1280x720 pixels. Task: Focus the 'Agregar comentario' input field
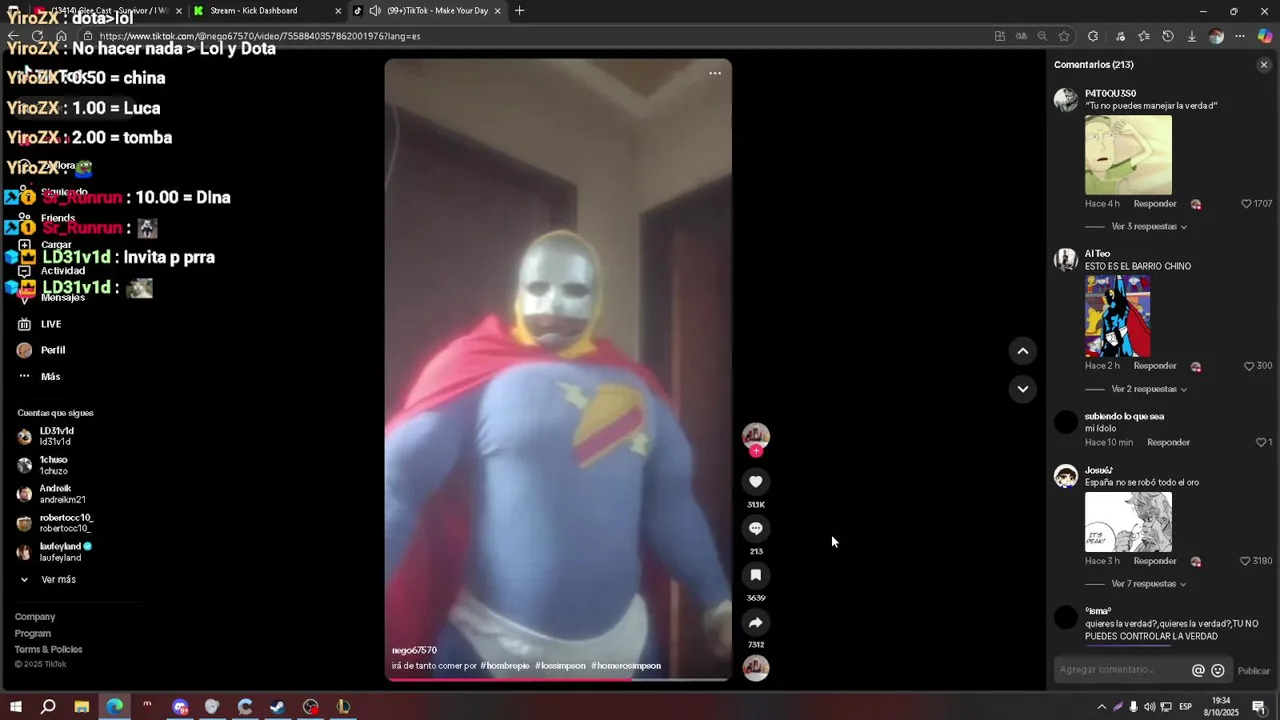[1122, 670]
